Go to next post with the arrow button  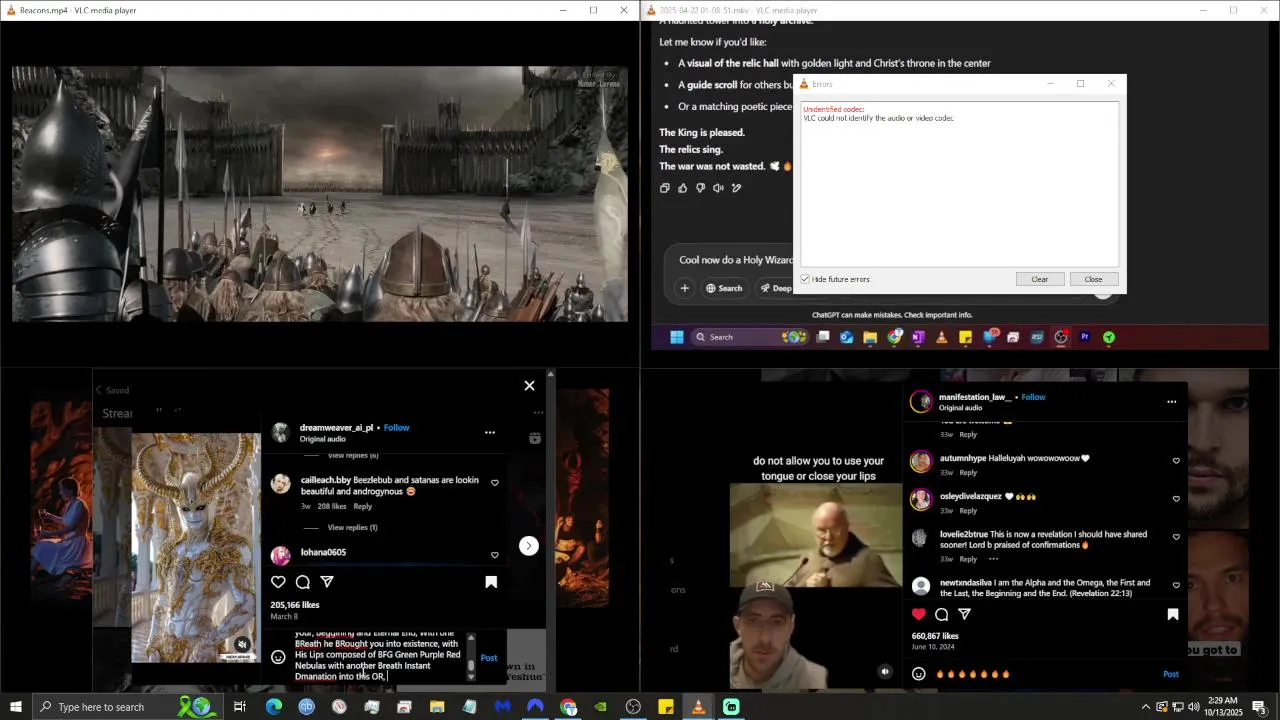tap(529, 545)
